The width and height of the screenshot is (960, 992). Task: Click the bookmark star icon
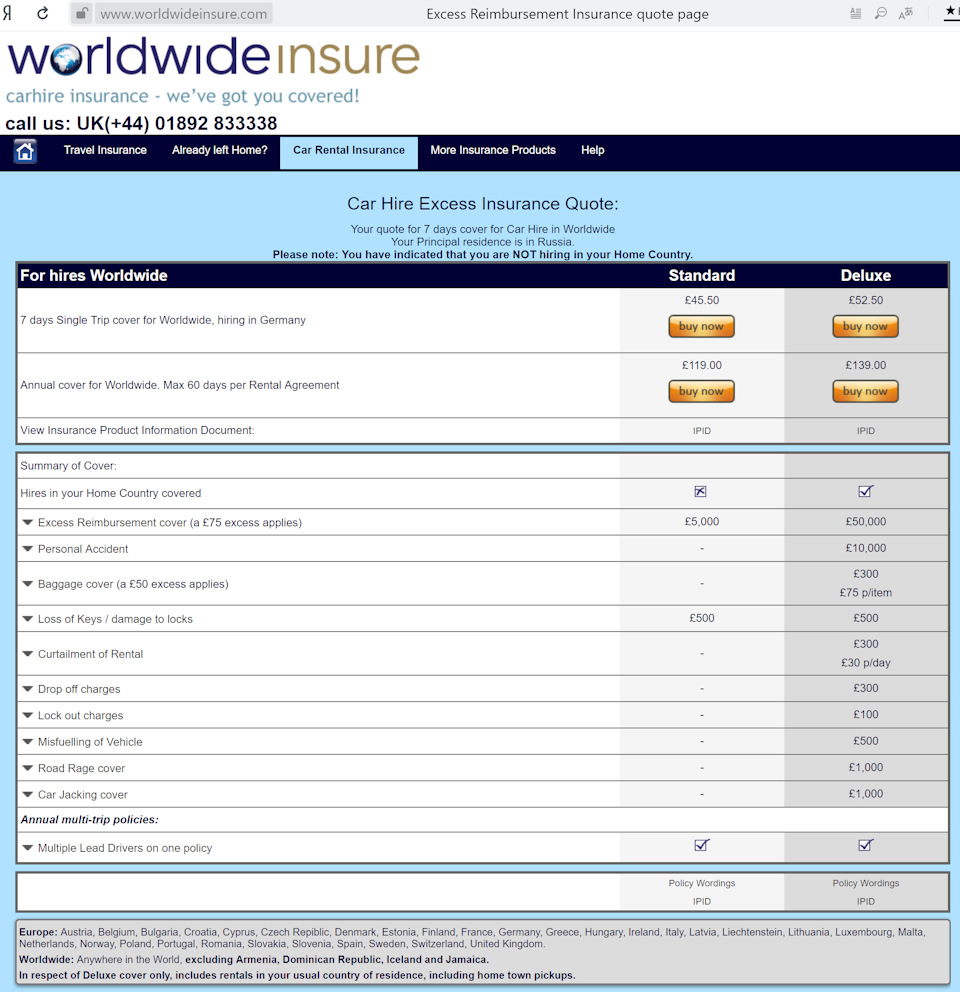951,11
